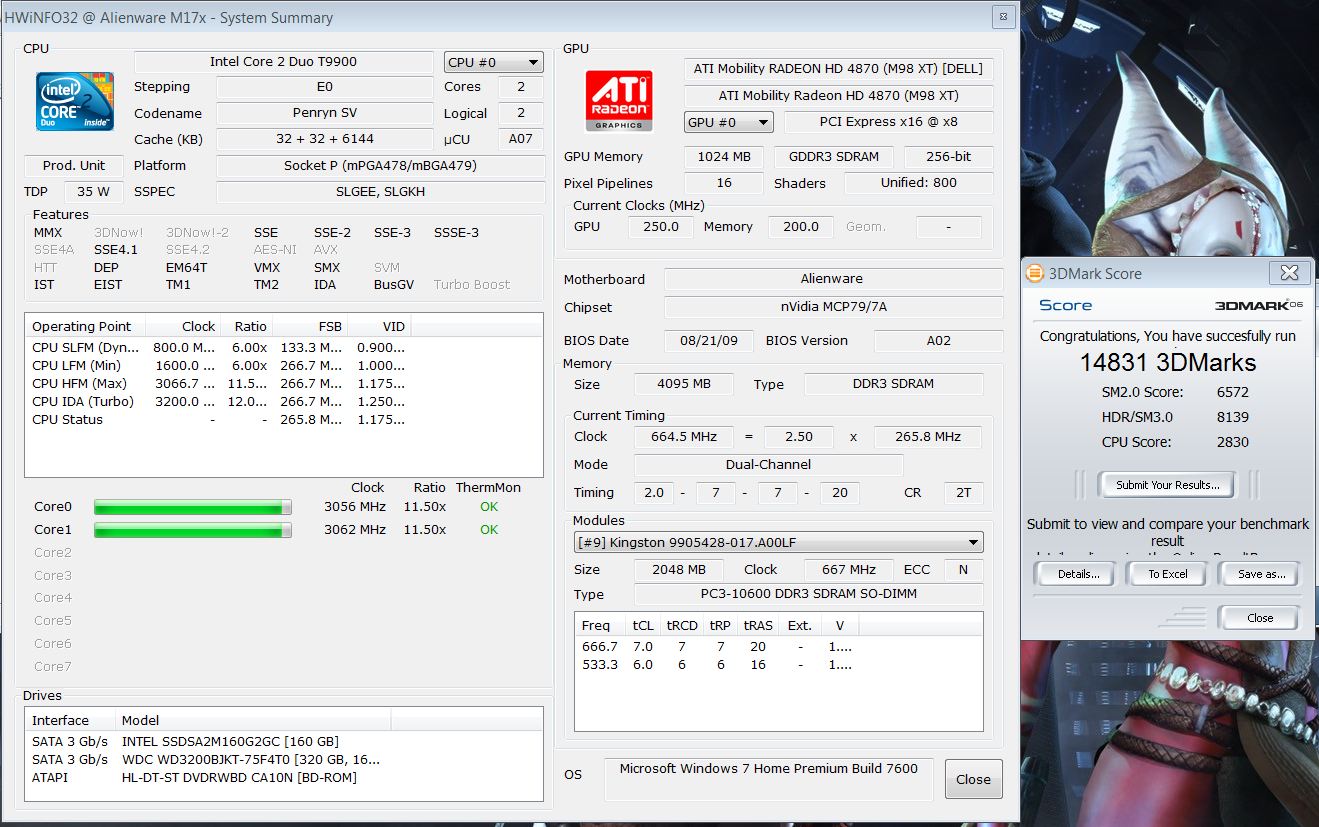Click the 3DMark06 logo in score window
This screenshot has height=827, width=1319.
(1259, 305)
